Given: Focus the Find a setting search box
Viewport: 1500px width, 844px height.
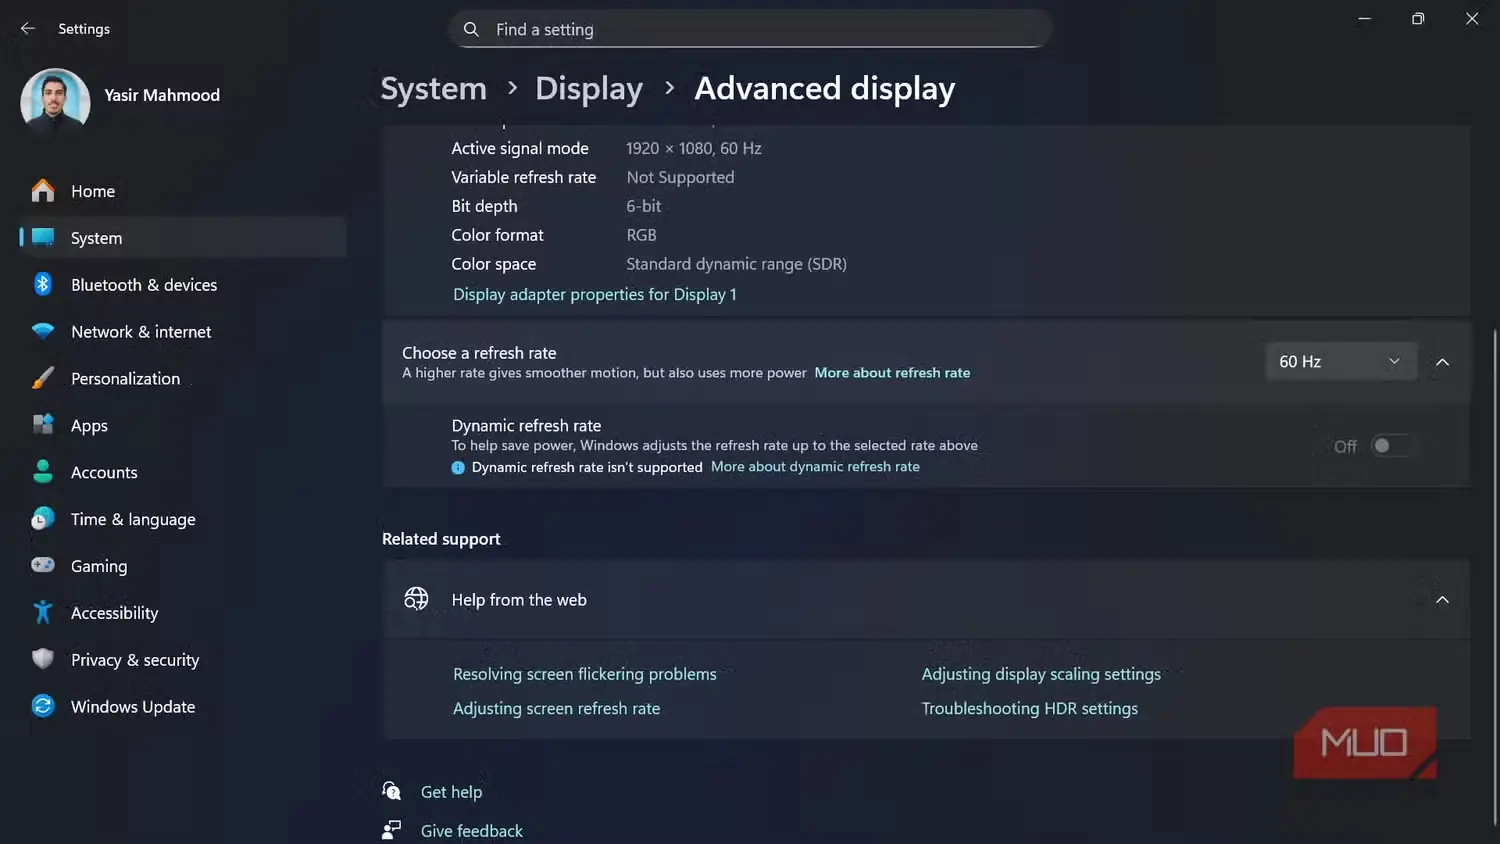Looking at the screenshot, I should coord(750,29).
